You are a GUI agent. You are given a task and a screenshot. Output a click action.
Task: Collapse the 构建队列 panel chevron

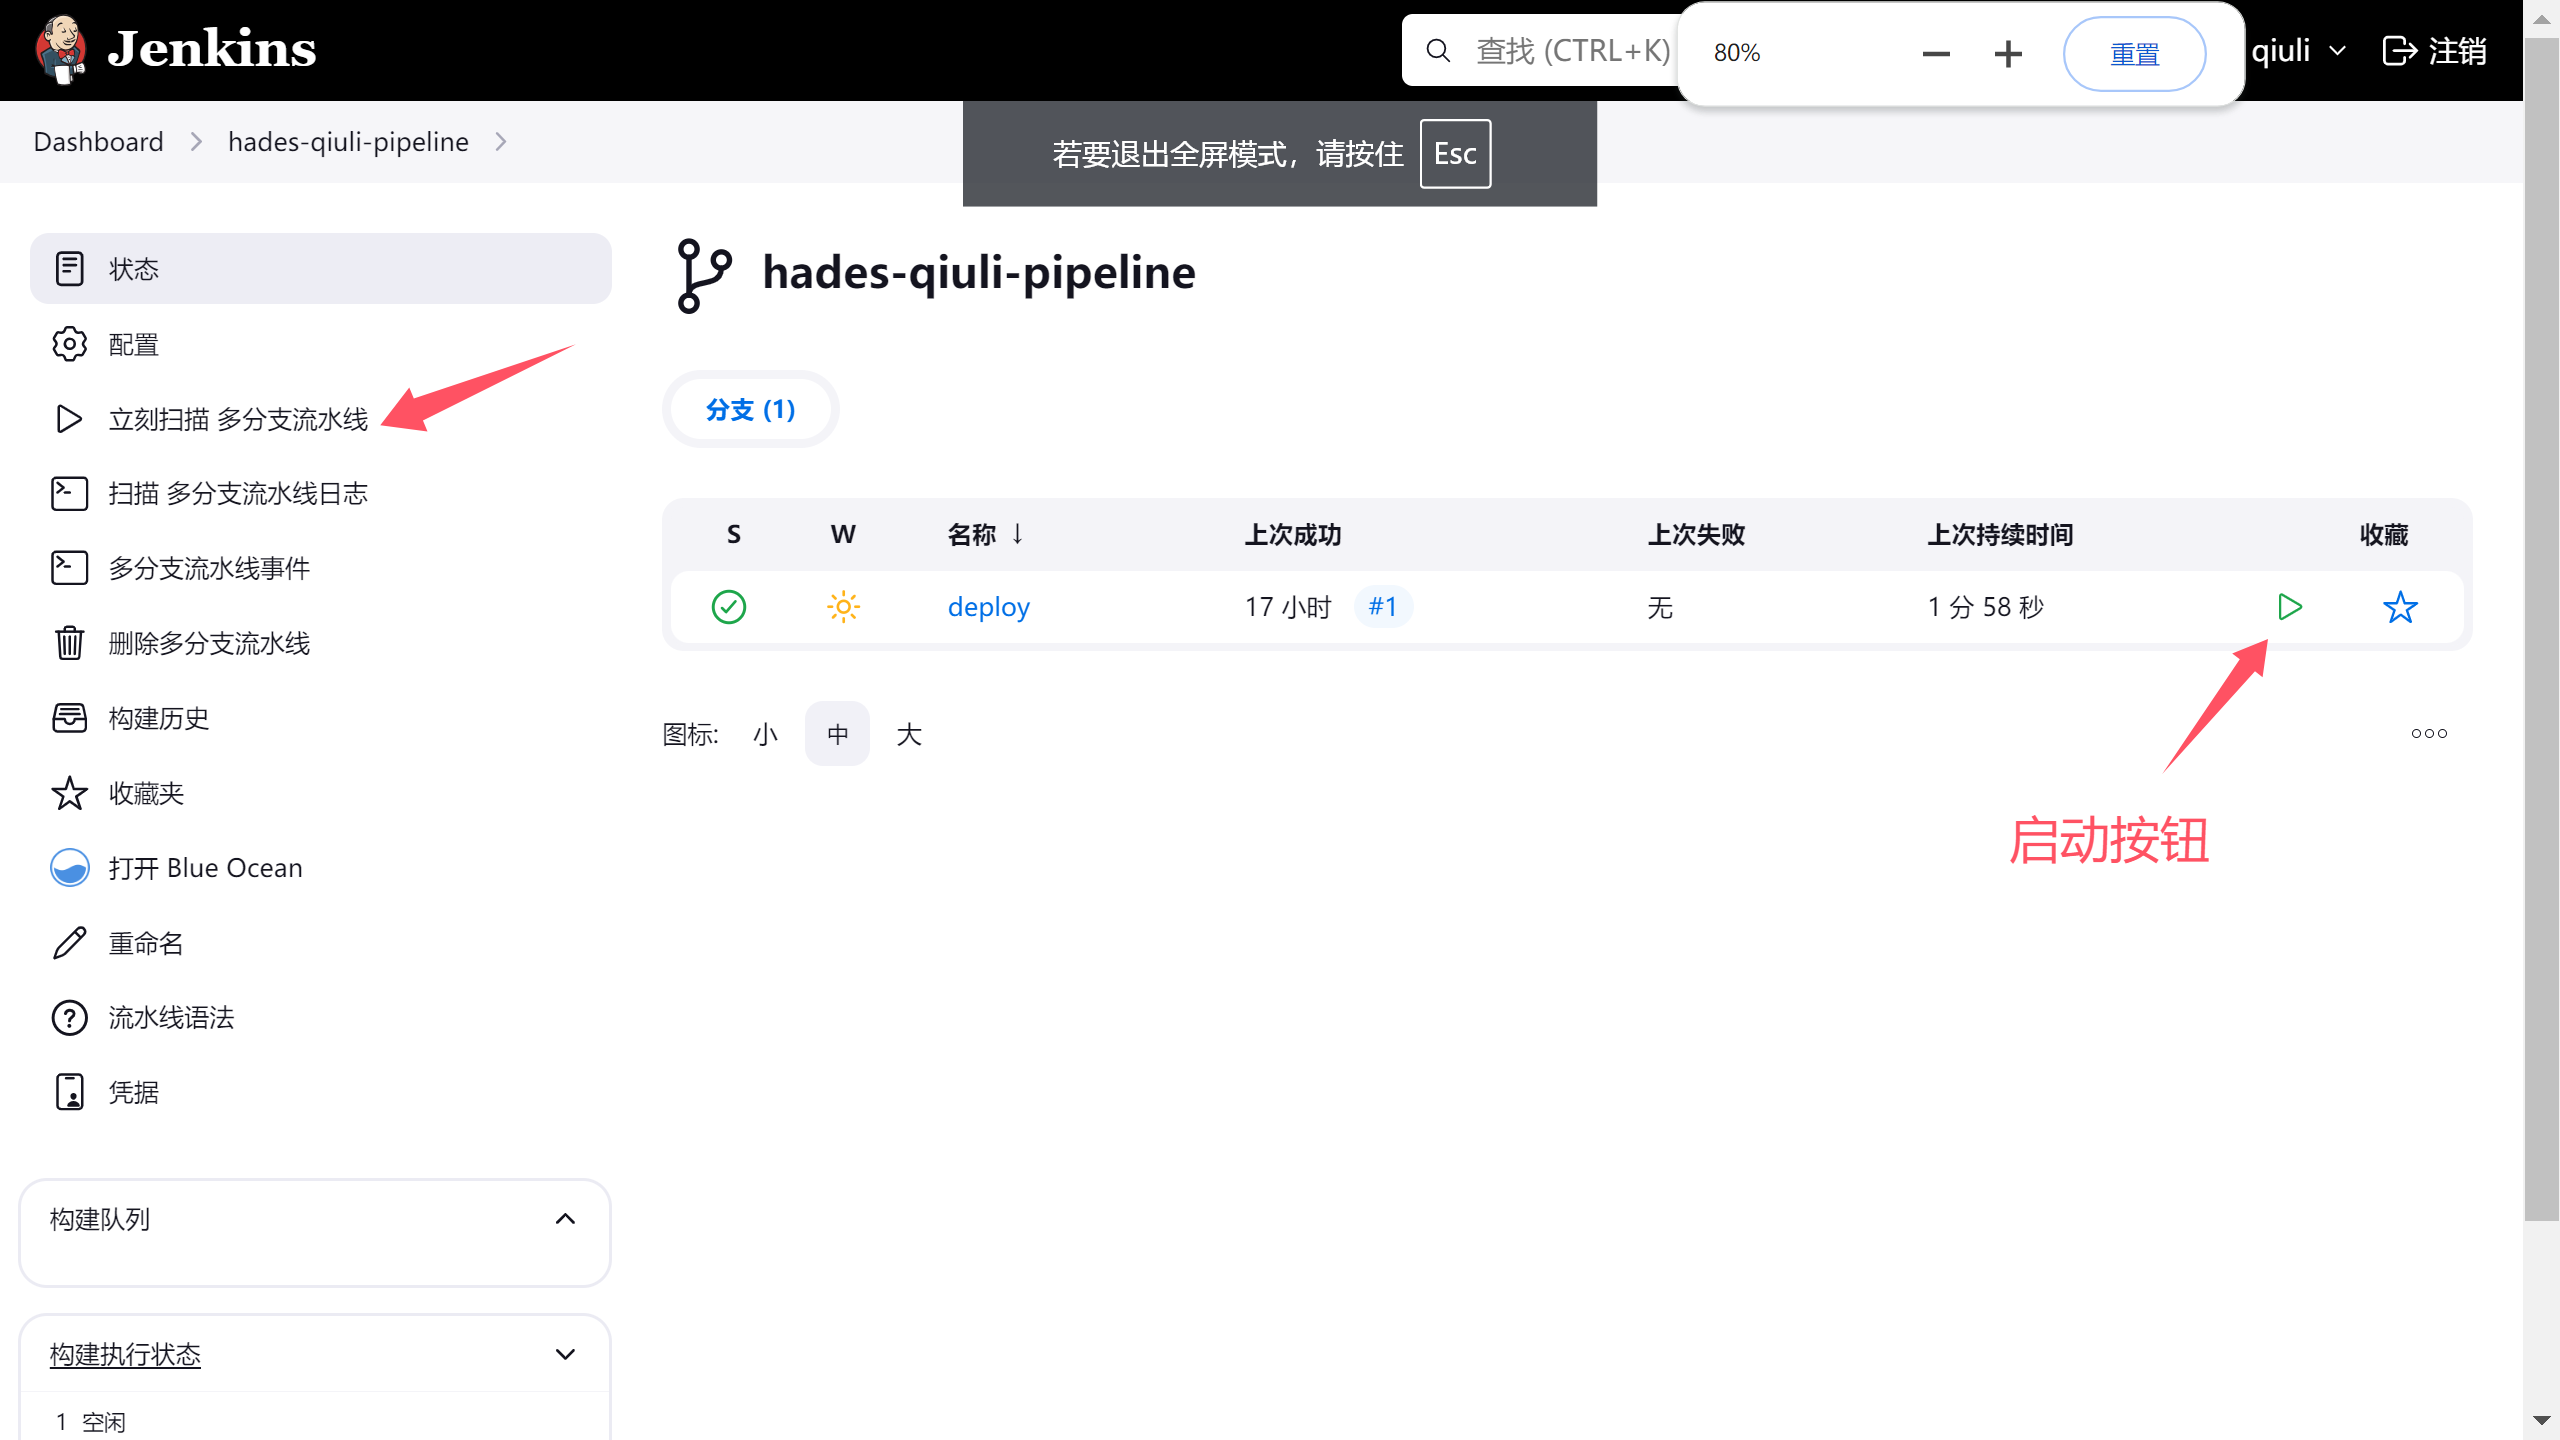[x=565, y=1219]
